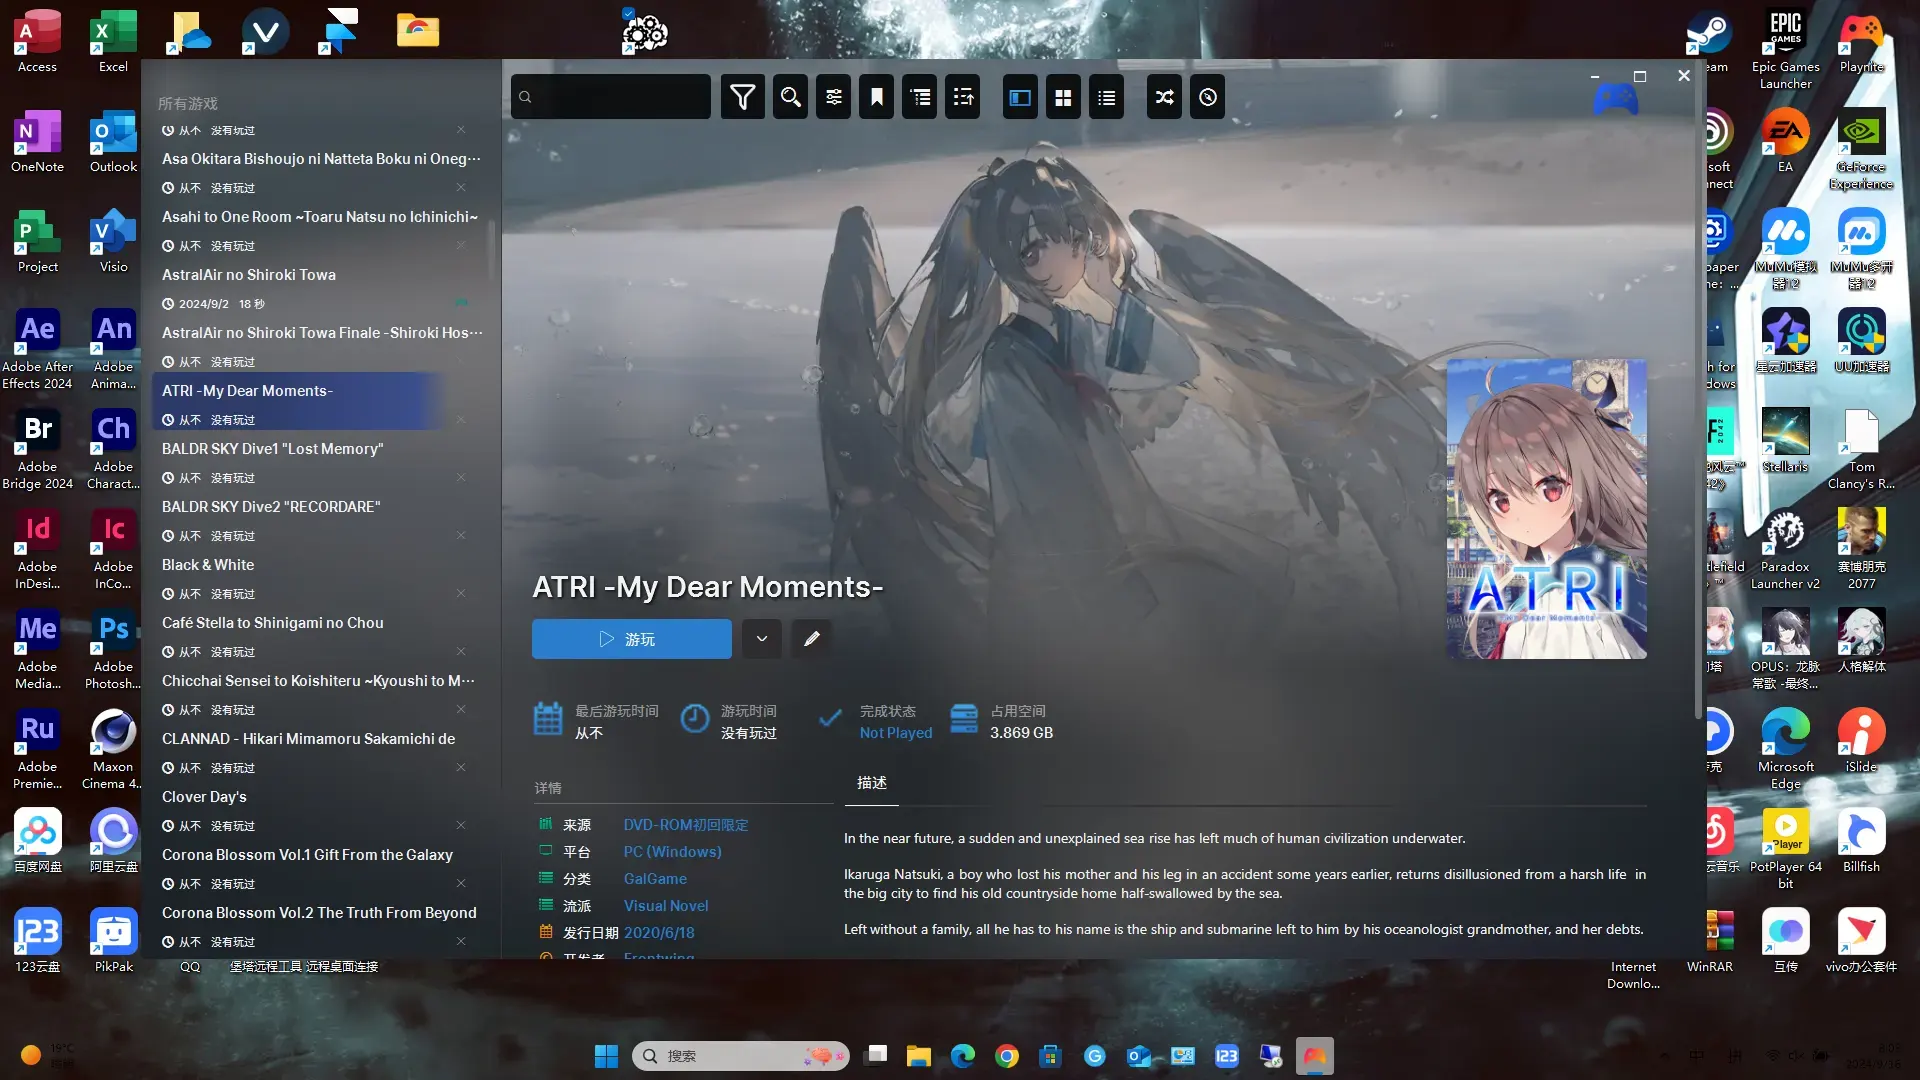Click the X mark on Clover Day's row
This screenshot has height=1080, width=1920.
click(x=461, y=825)
